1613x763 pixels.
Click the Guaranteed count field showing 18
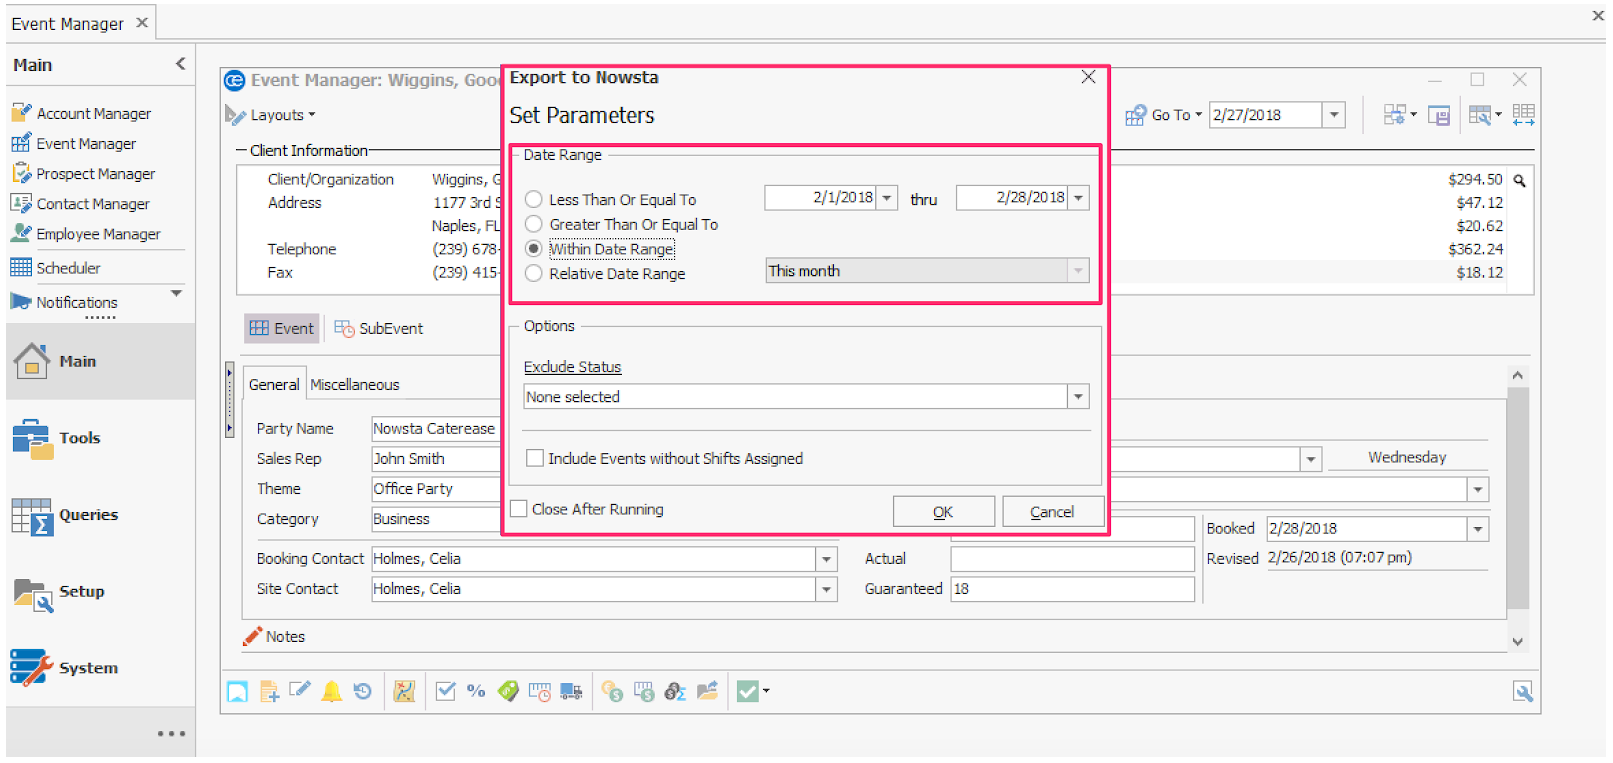(1072, 589)
